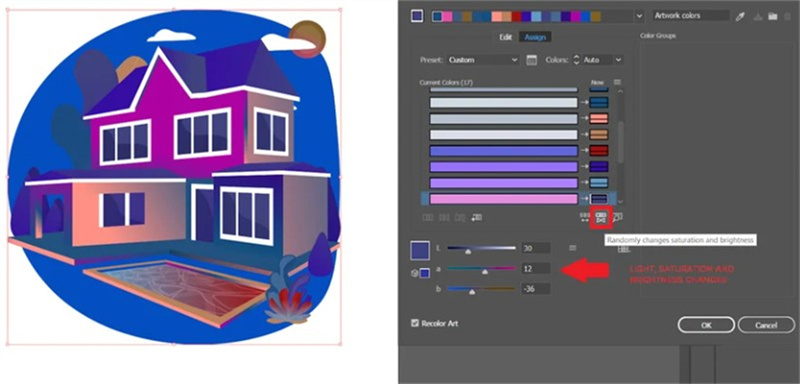Click find color in artwork magnifier icon
The image size is (800, 384).
click(x=617, y=218)
